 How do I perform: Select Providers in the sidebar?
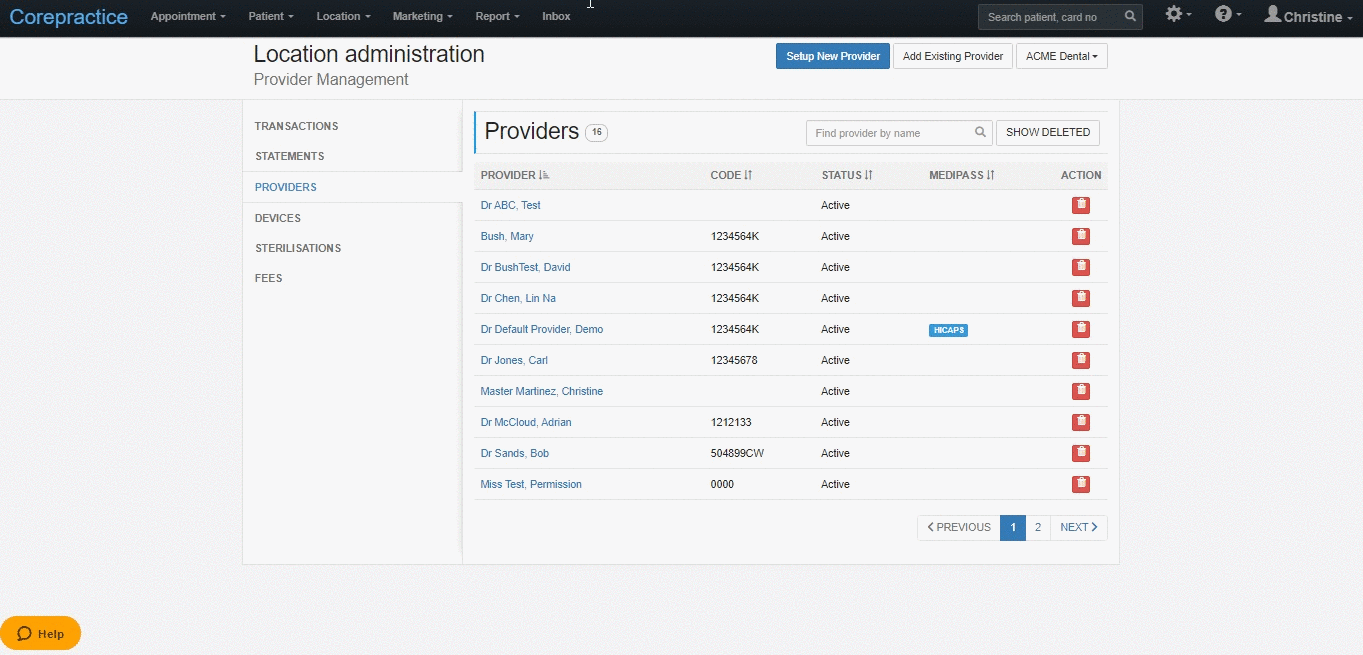tap(285, 187)
